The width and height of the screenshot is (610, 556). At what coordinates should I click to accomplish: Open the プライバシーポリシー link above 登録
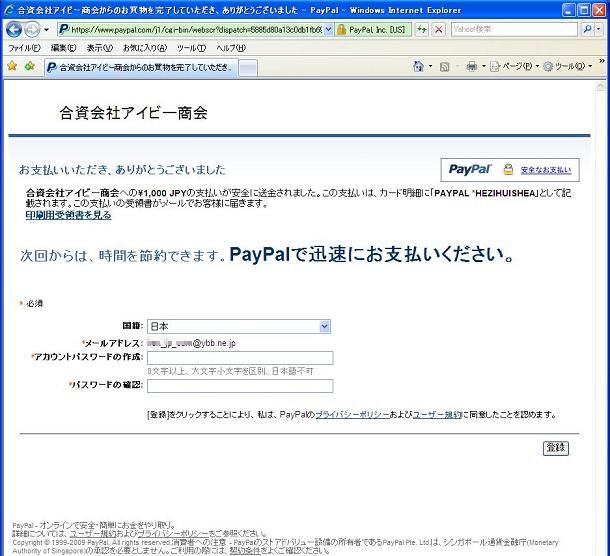(352, 415)
